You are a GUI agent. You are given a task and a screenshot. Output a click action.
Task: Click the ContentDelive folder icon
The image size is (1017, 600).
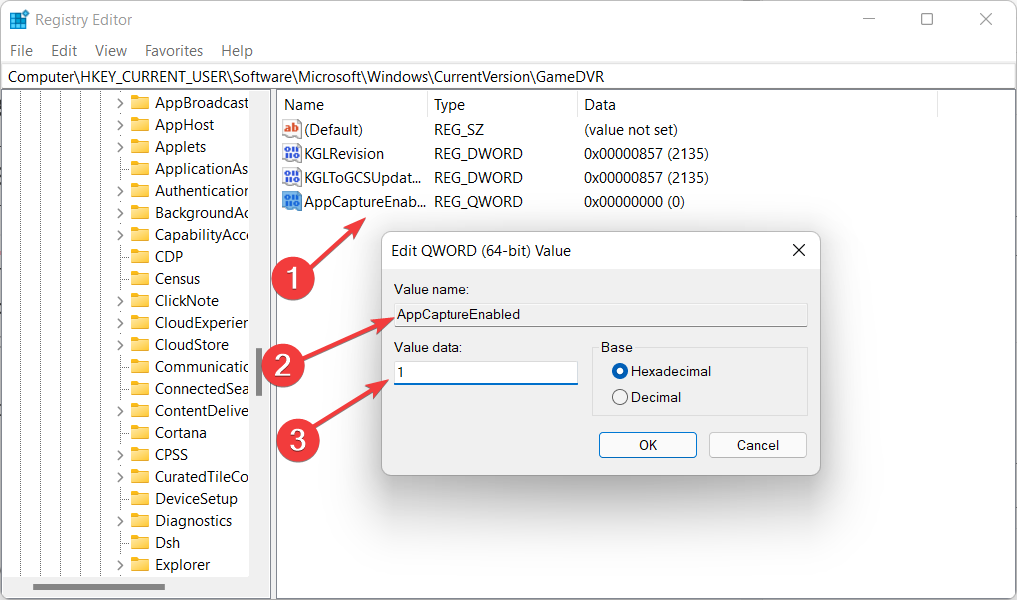pyautogui.click(x=140, y=411)
